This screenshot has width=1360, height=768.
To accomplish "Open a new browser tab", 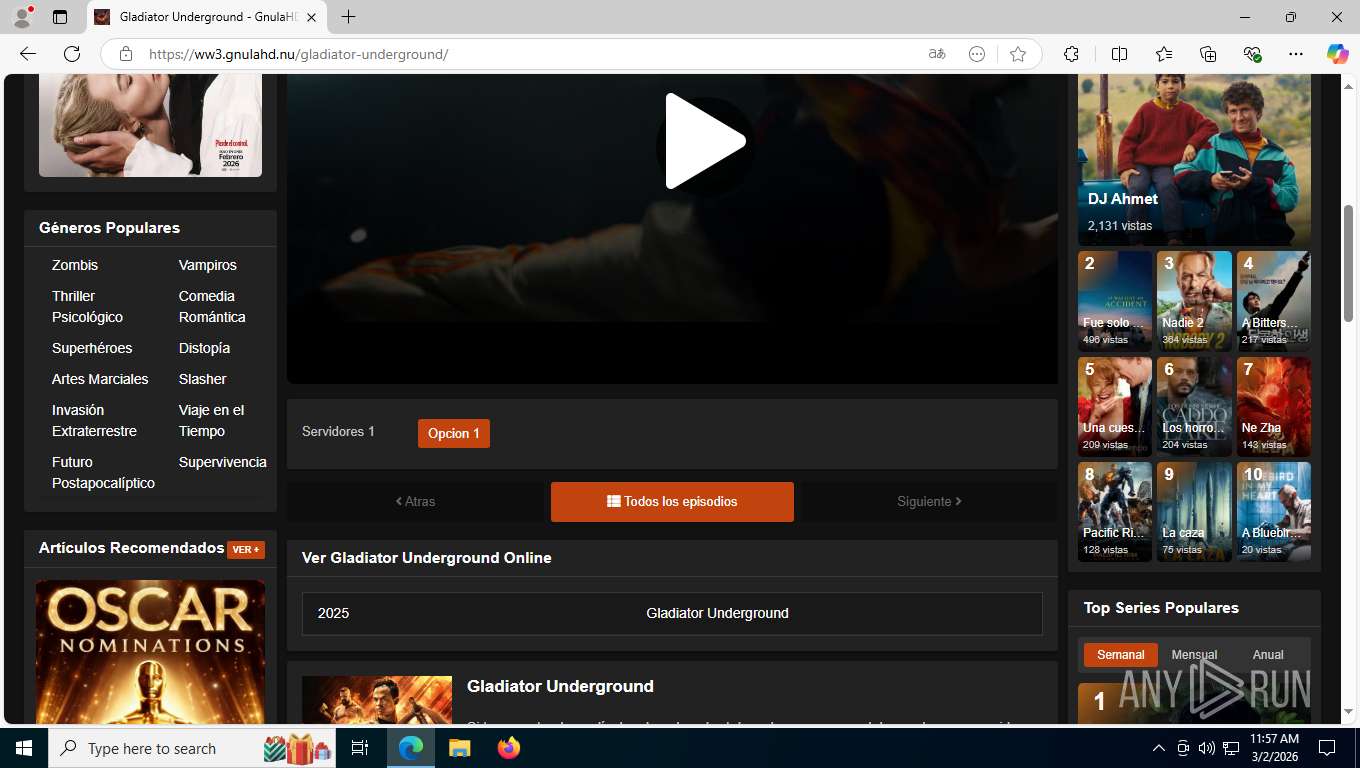I will tap(348, 17).
